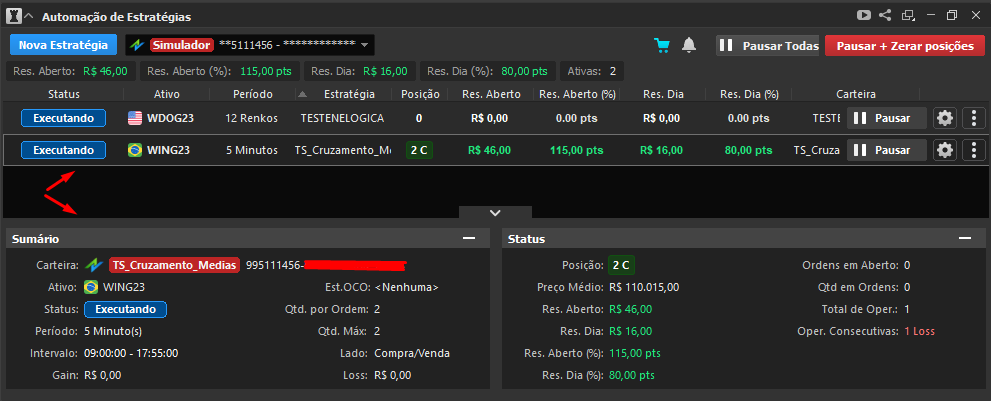Image resolution: width=991 pixels, height=401 pixels.
Task: Click the Res. Dia R$ 16,00 summary chip
Action: tap(360, 71)
